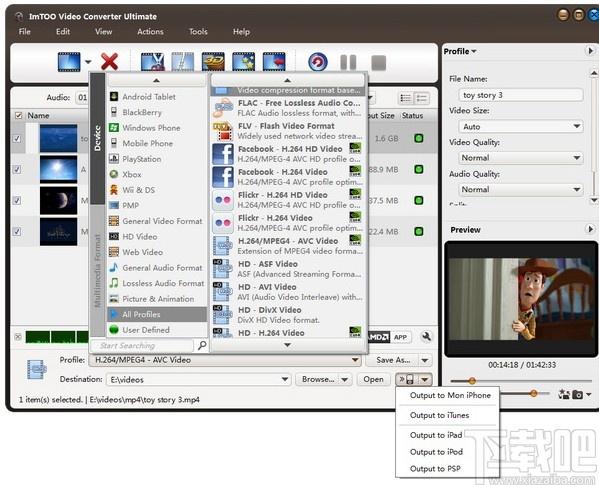Viewport: 599px width, 485px height.
Task: Stop the conversion
Action: (379, 63)
